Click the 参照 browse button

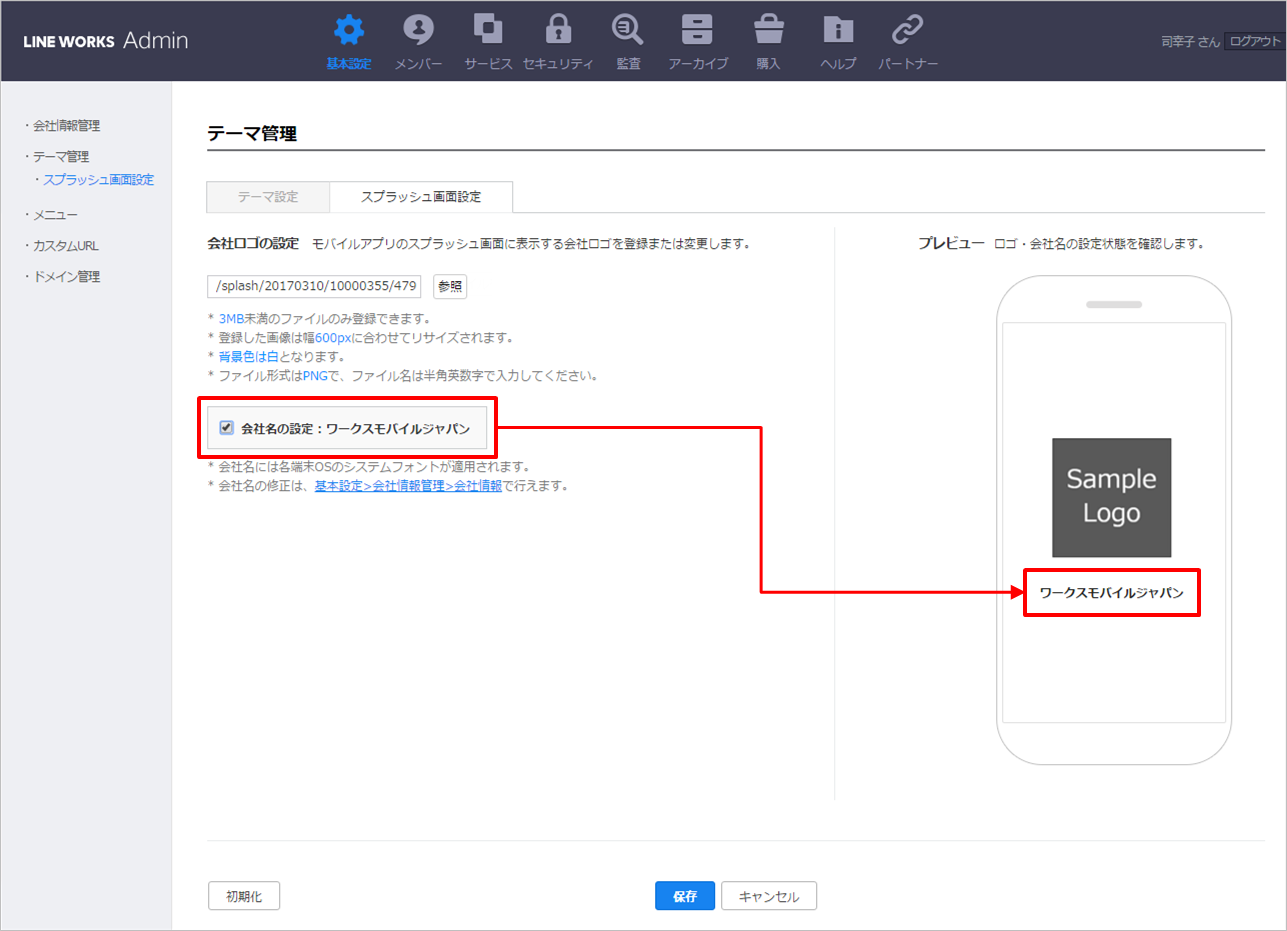pos(450,286)
